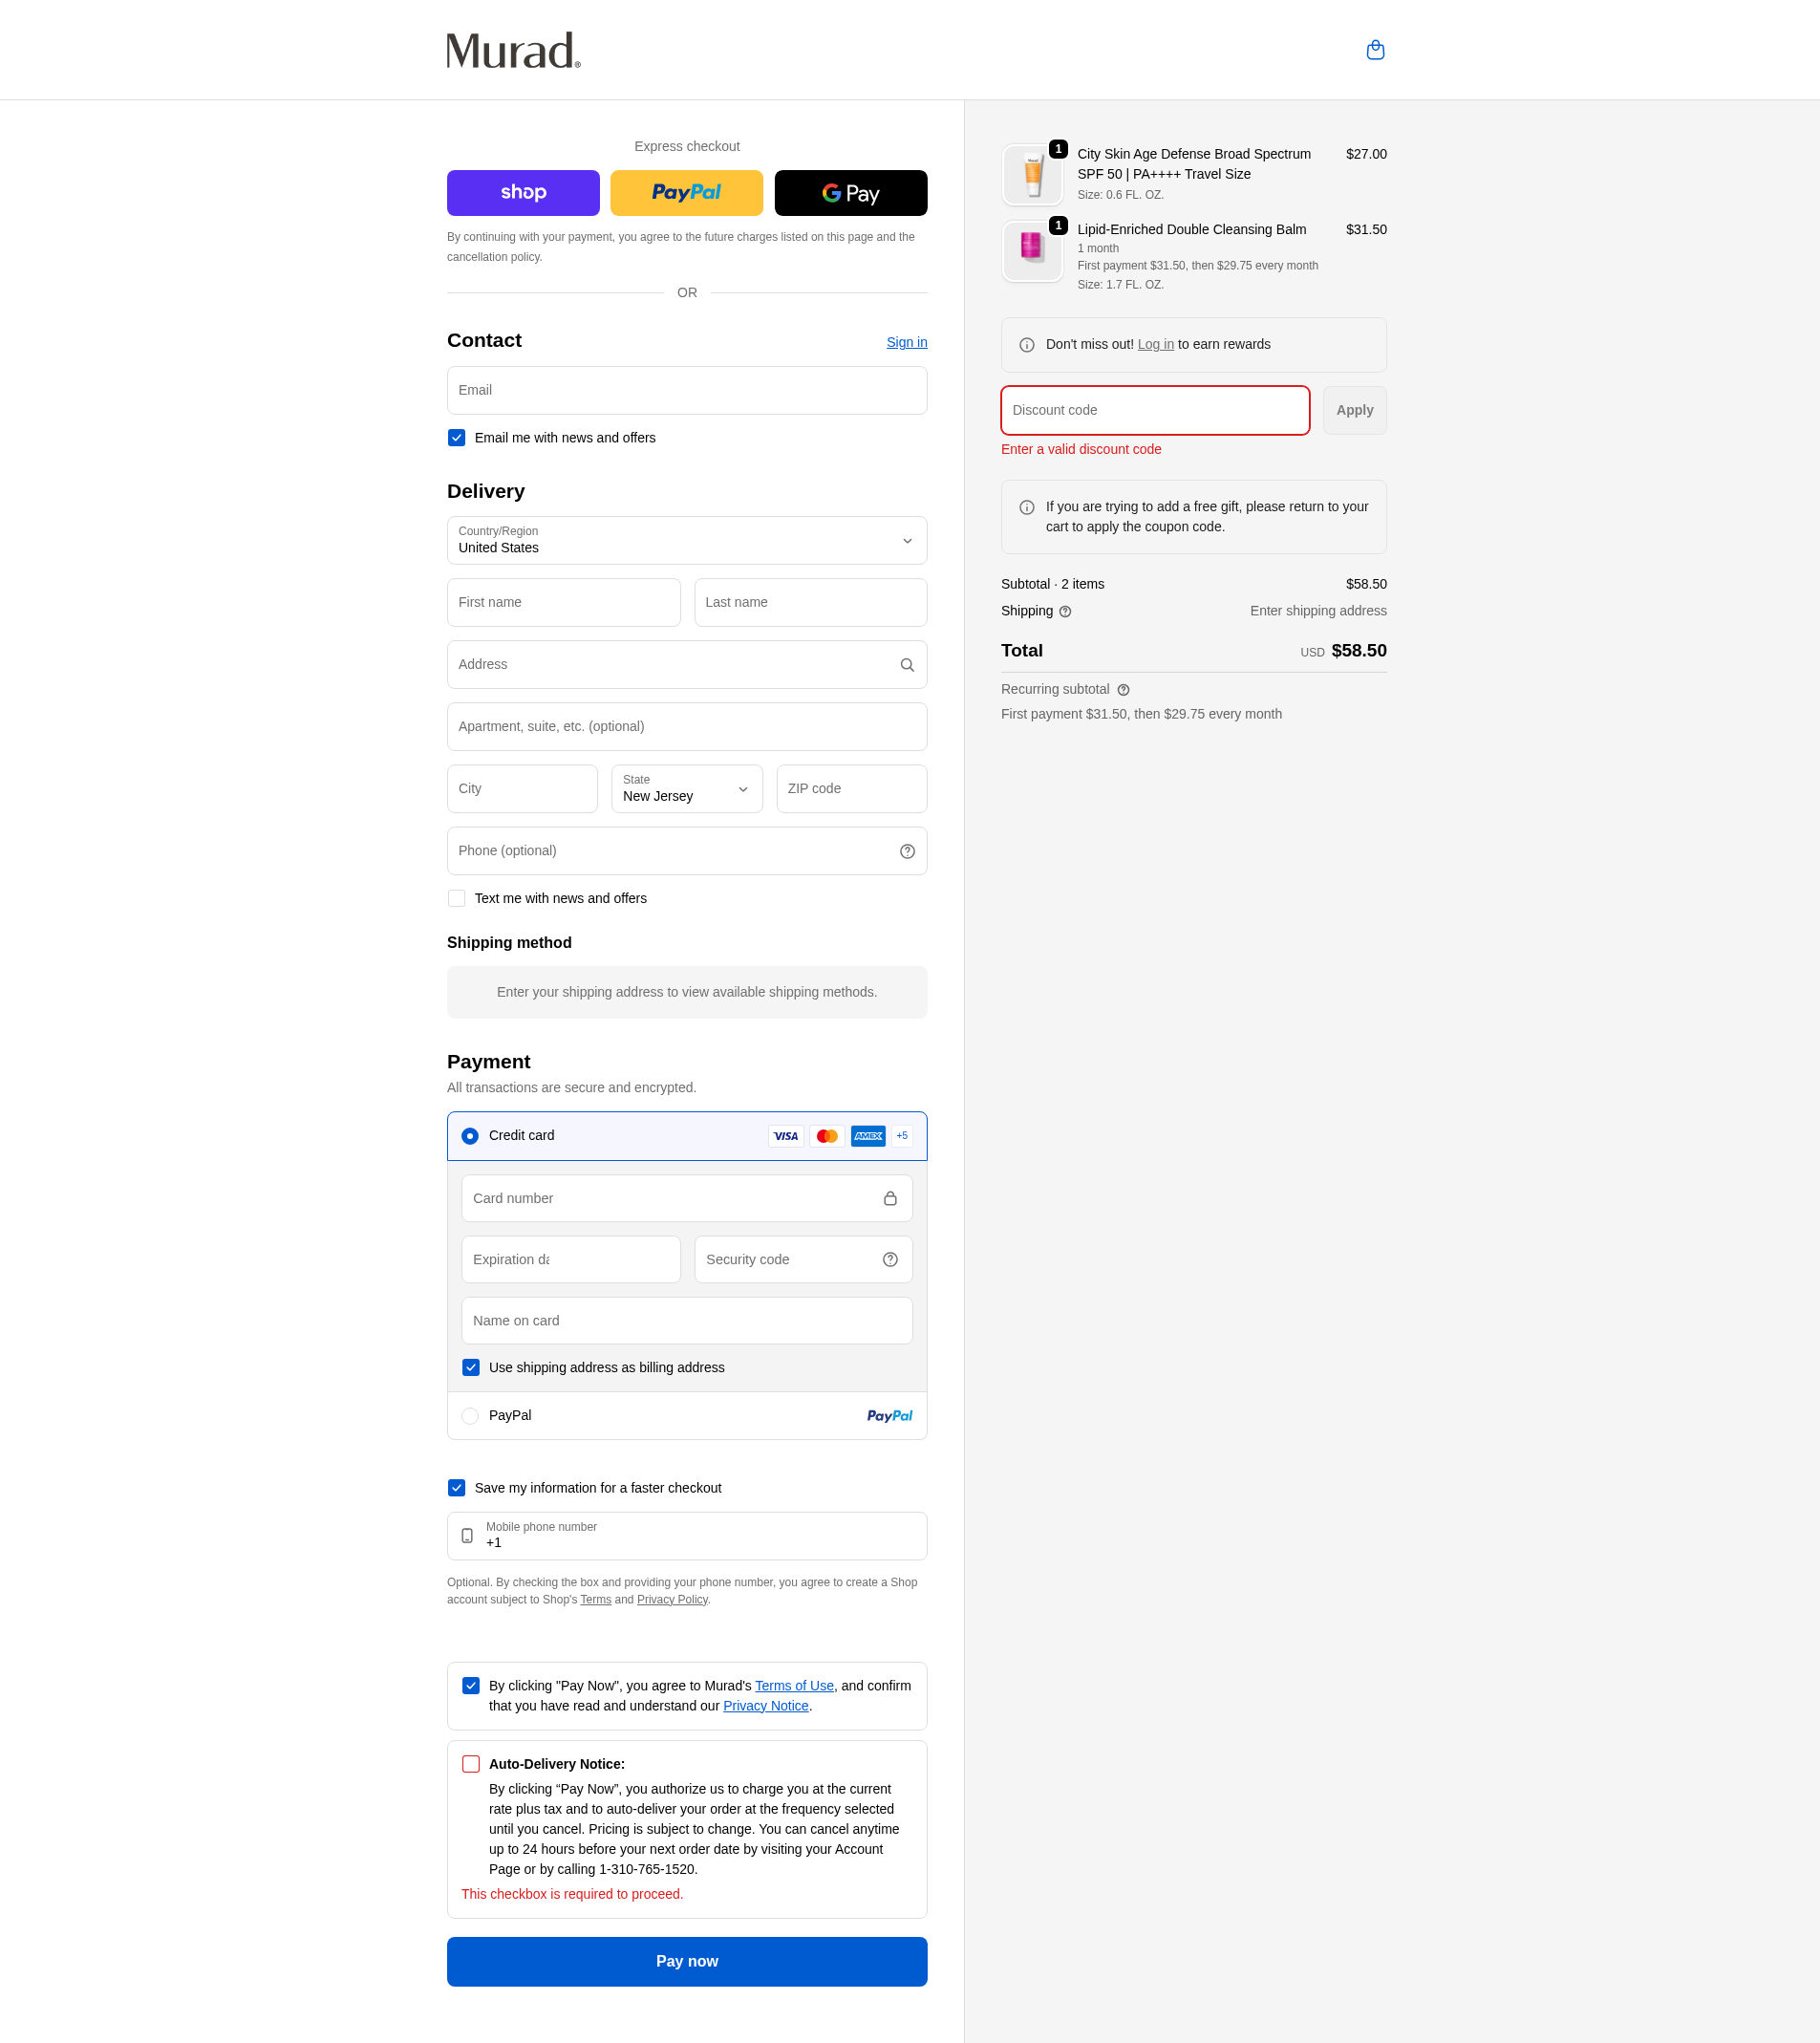Open the Terms of Use link
Viewport: 1820px width, 2043px height.
pyautogui.click(x=794, y=1686)
